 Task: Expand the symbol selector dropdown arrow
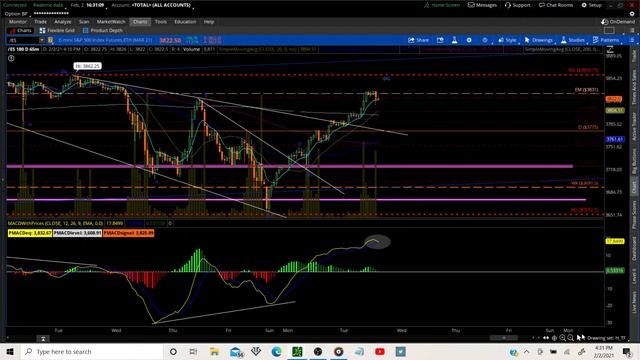click(x=42, y=40)
